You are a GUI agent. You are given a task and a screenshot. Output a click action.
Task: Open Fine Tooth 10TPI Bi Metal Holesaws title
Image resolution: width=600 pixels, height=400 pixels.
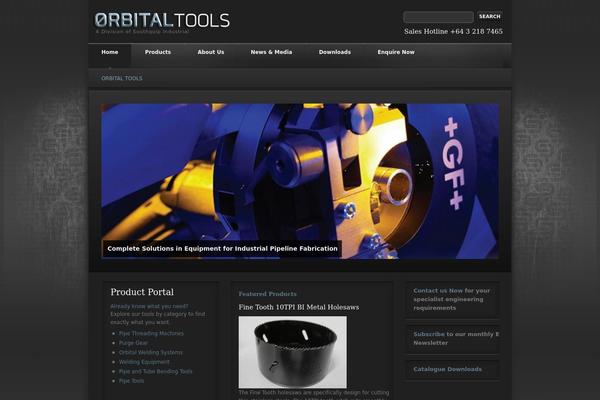[x=299, y=307]
